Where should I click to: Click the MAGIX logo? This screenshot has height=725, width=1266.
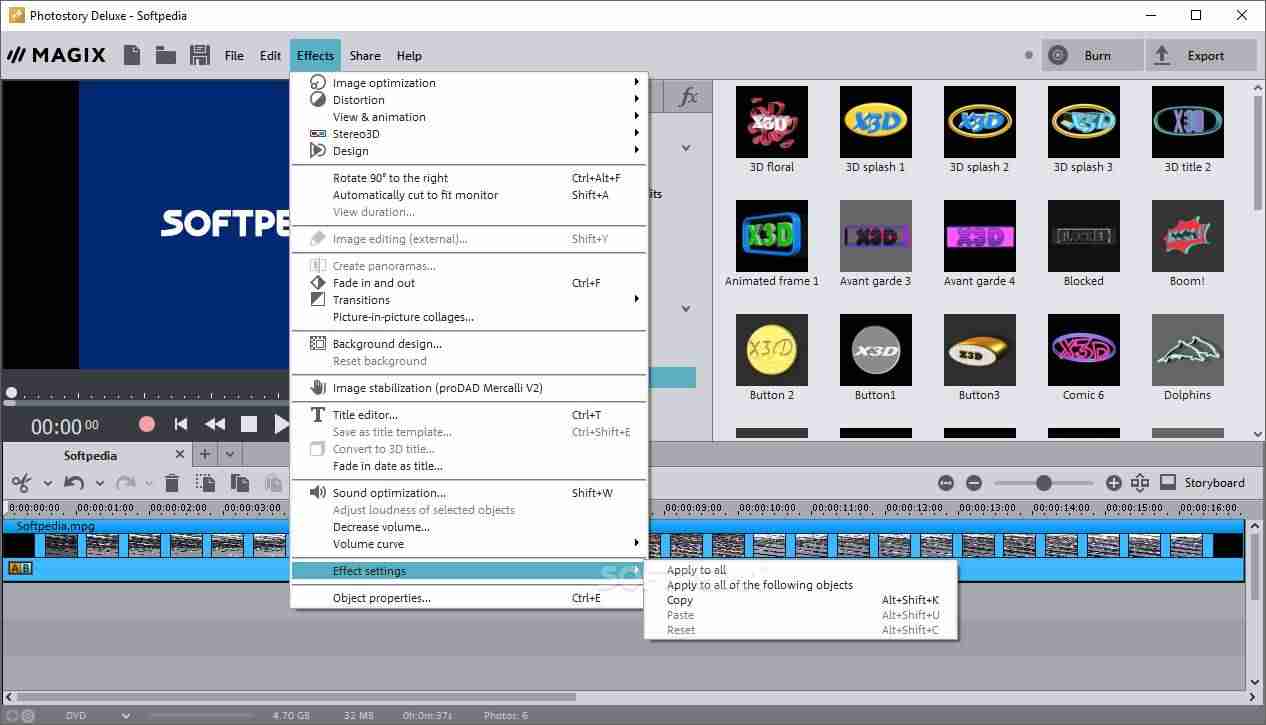point(56,55)
